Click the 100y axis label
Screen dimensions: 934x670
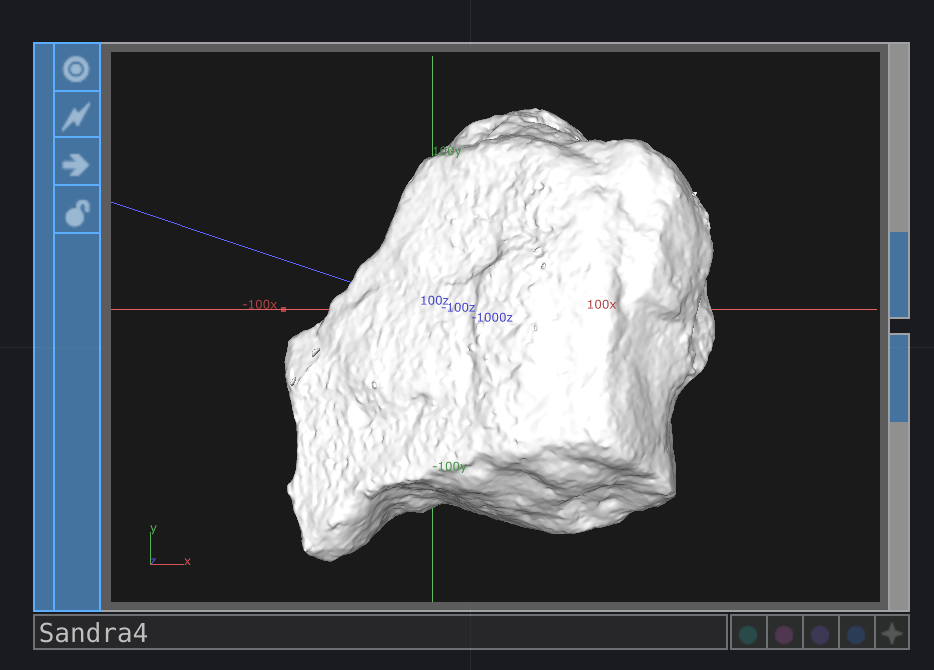(444, 152)
